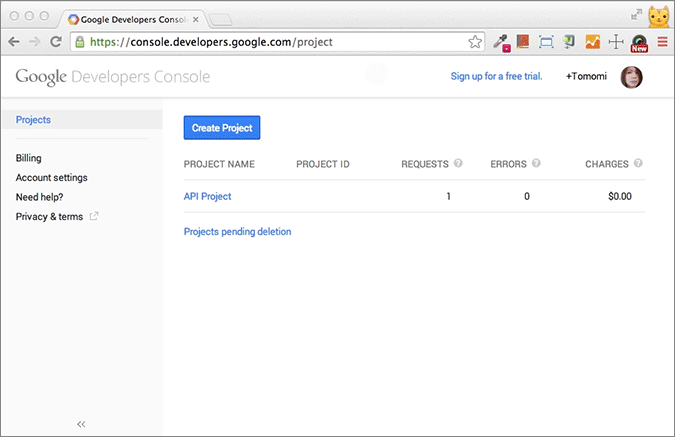The image size is (675, 437).
Task: Open the crosshair ruler extension
Action: (616, 42)
